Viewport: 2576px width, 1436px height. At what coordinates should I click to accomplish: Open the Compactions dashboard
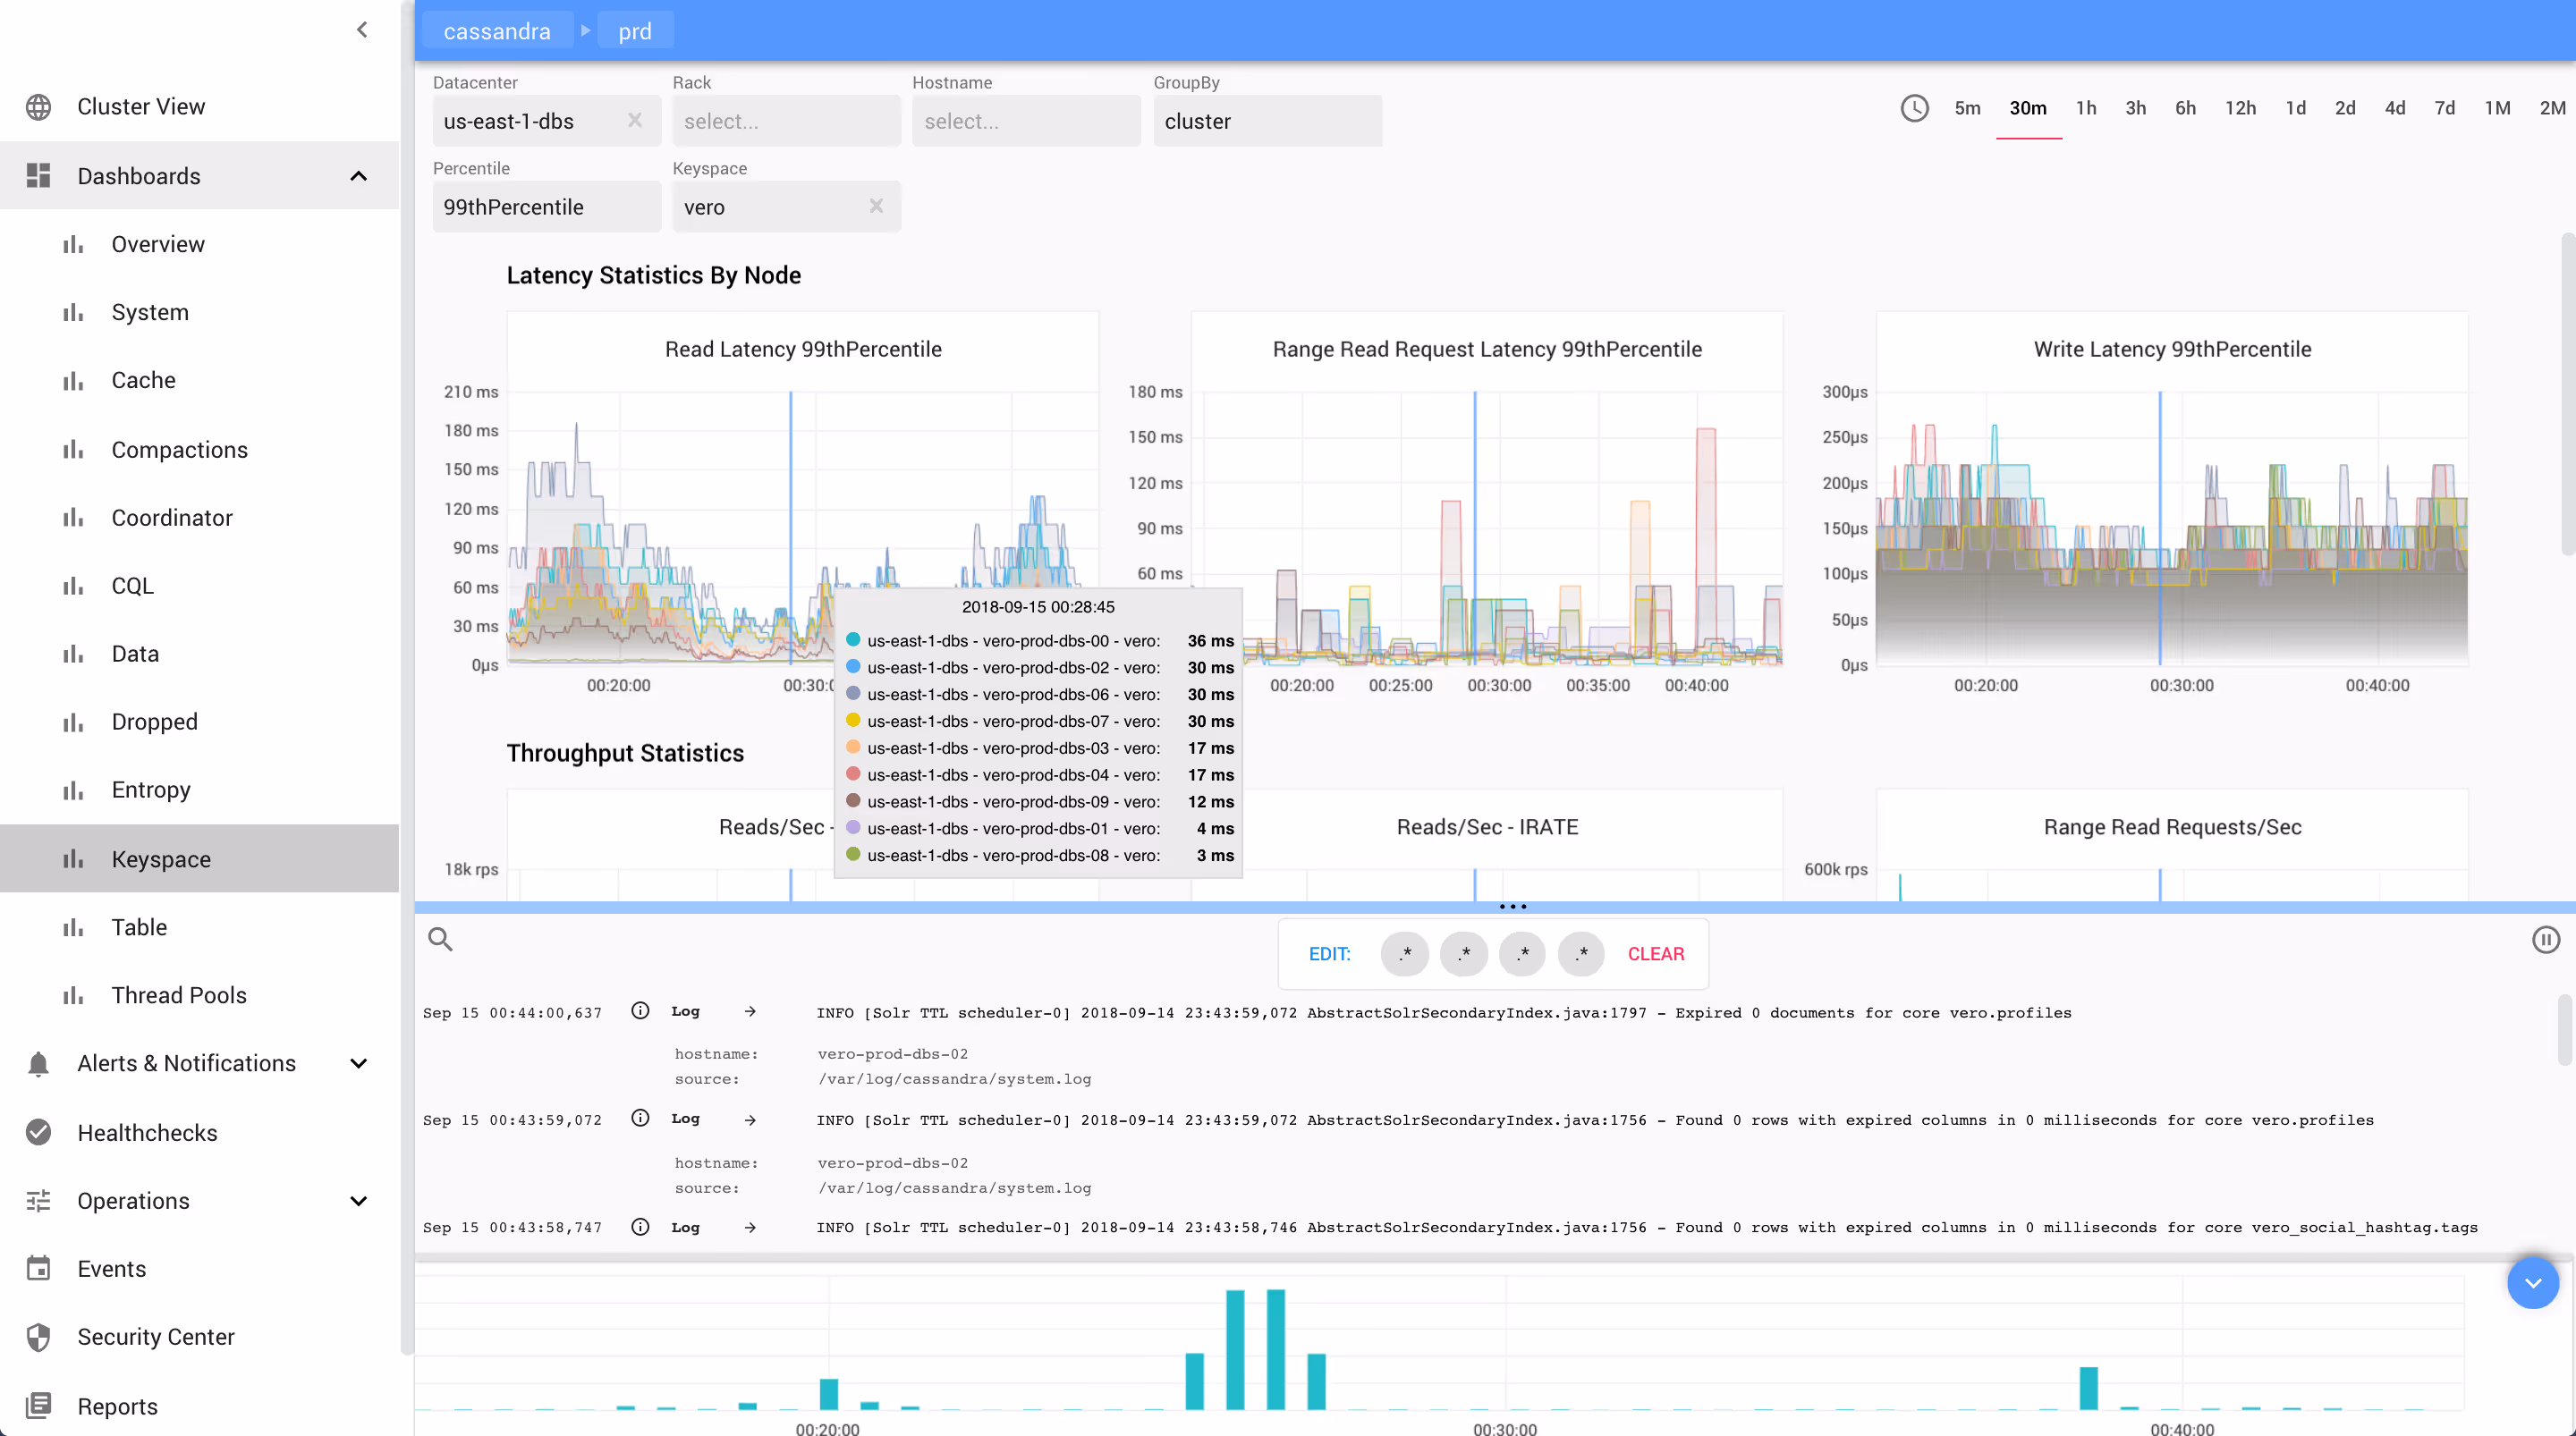coord(179,450)
